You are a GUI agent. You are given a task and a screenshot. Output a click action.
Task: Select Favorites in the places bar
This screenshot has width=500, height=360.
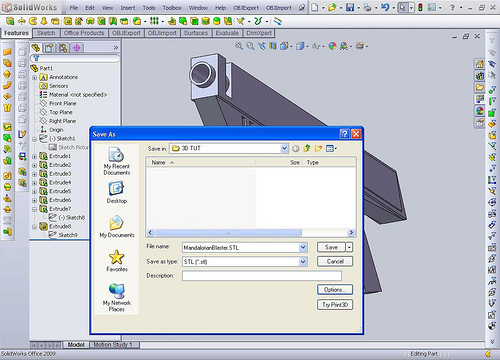click(117, 261)
